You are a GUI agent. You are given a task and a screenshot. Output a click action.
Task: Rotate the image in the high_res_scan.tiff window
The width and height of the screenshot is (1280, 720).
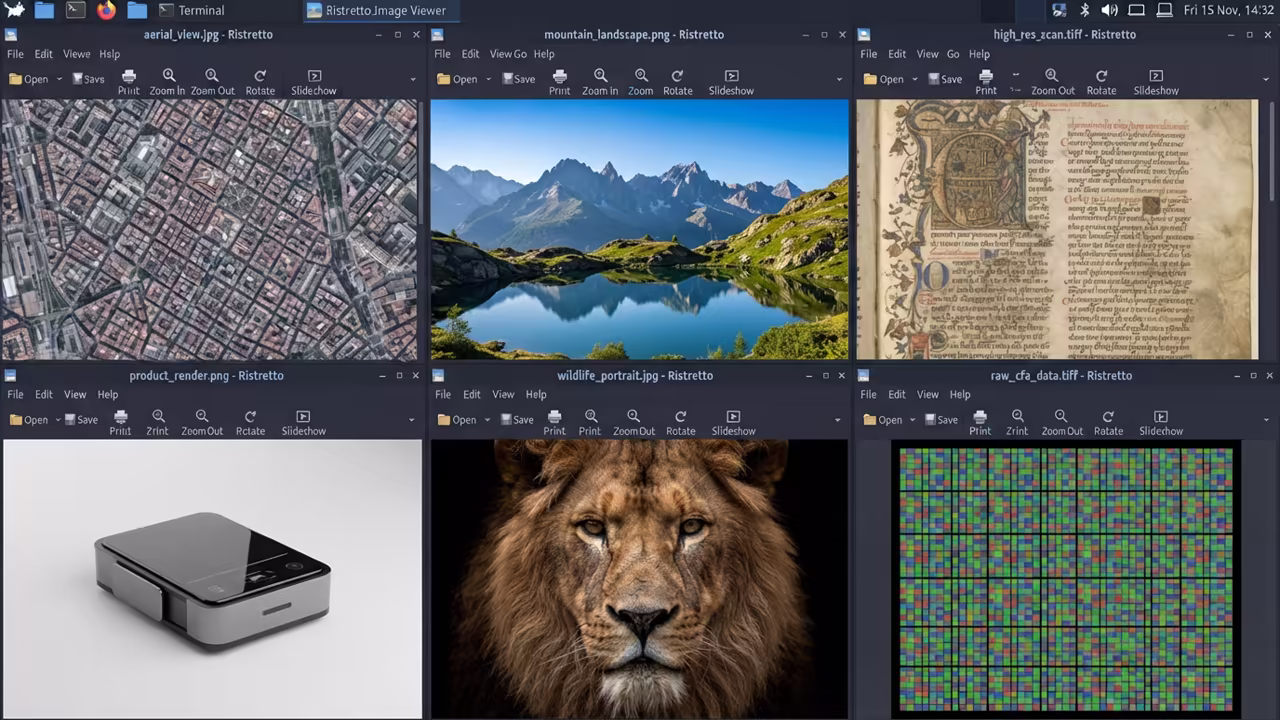pyautogui.click(x=1101, y=82)
